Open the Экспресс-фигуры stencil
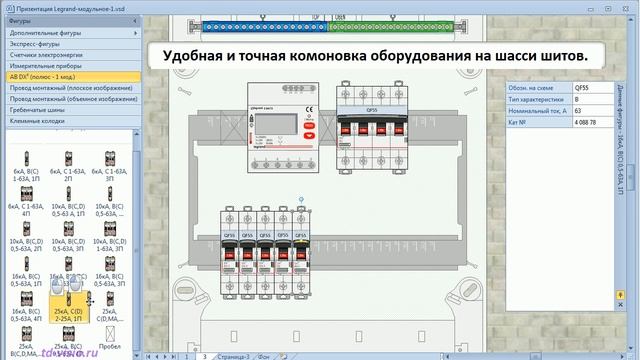The image size is (640, 360). (73, 44)
